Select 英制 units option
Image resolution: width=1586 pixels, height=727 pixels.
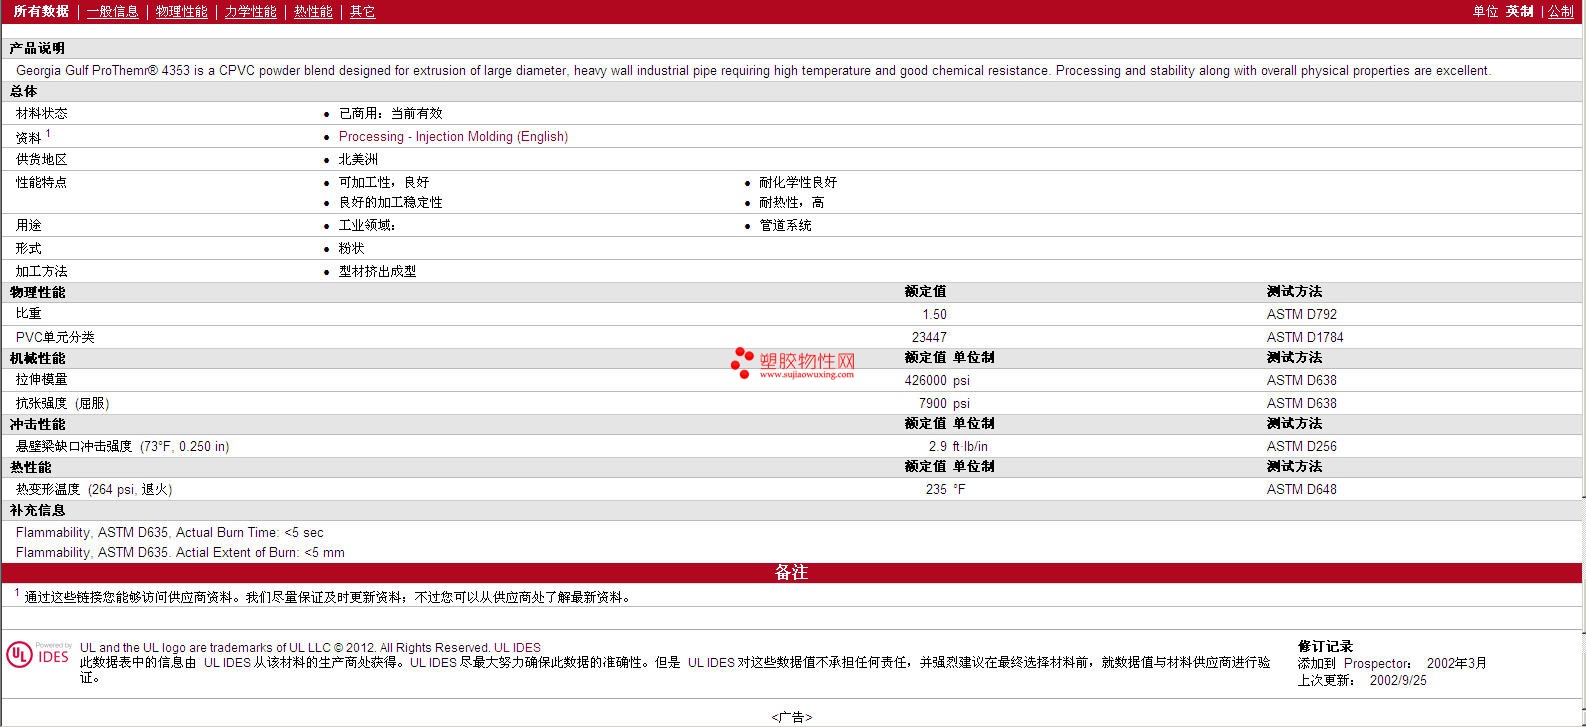[1519, 12]
